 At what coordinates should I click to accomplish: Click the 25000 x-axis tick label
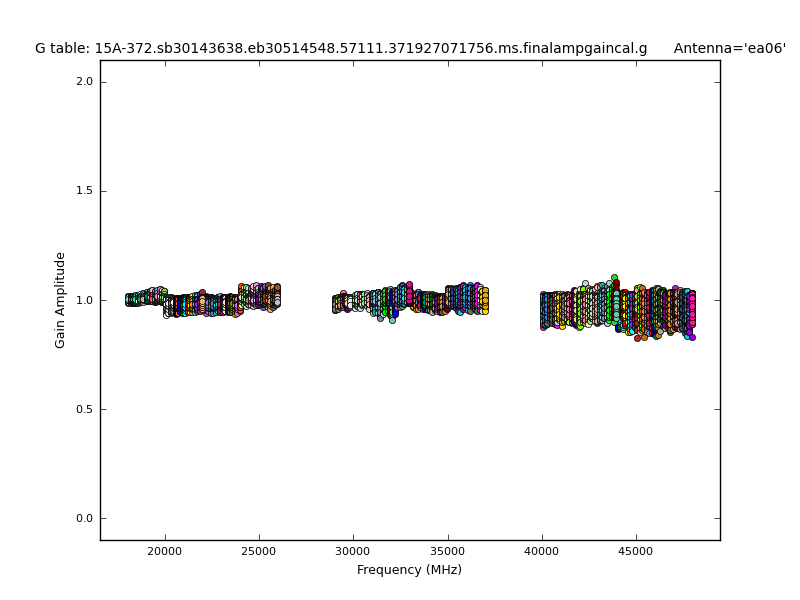tap(259, 551)
